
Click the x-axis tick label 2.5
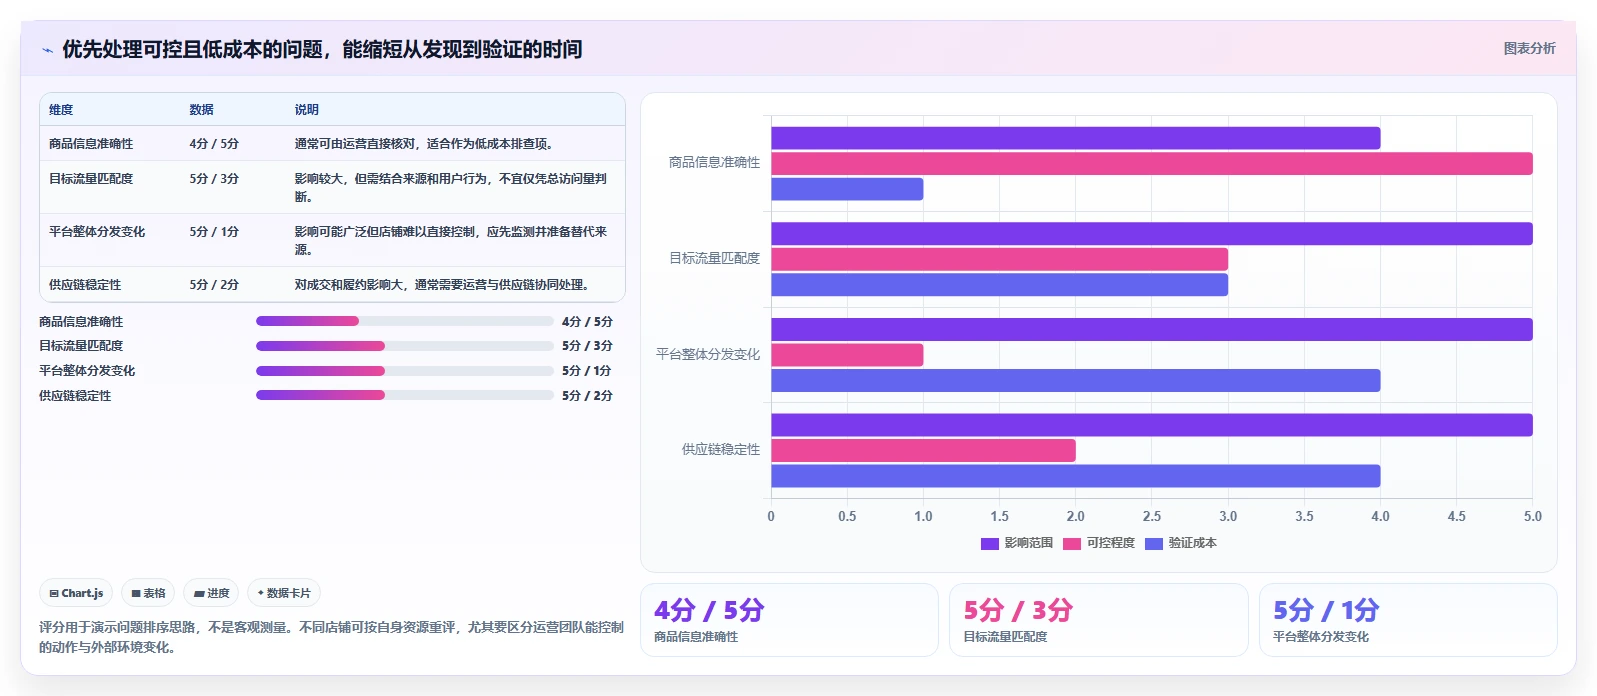click(1152, 517)
